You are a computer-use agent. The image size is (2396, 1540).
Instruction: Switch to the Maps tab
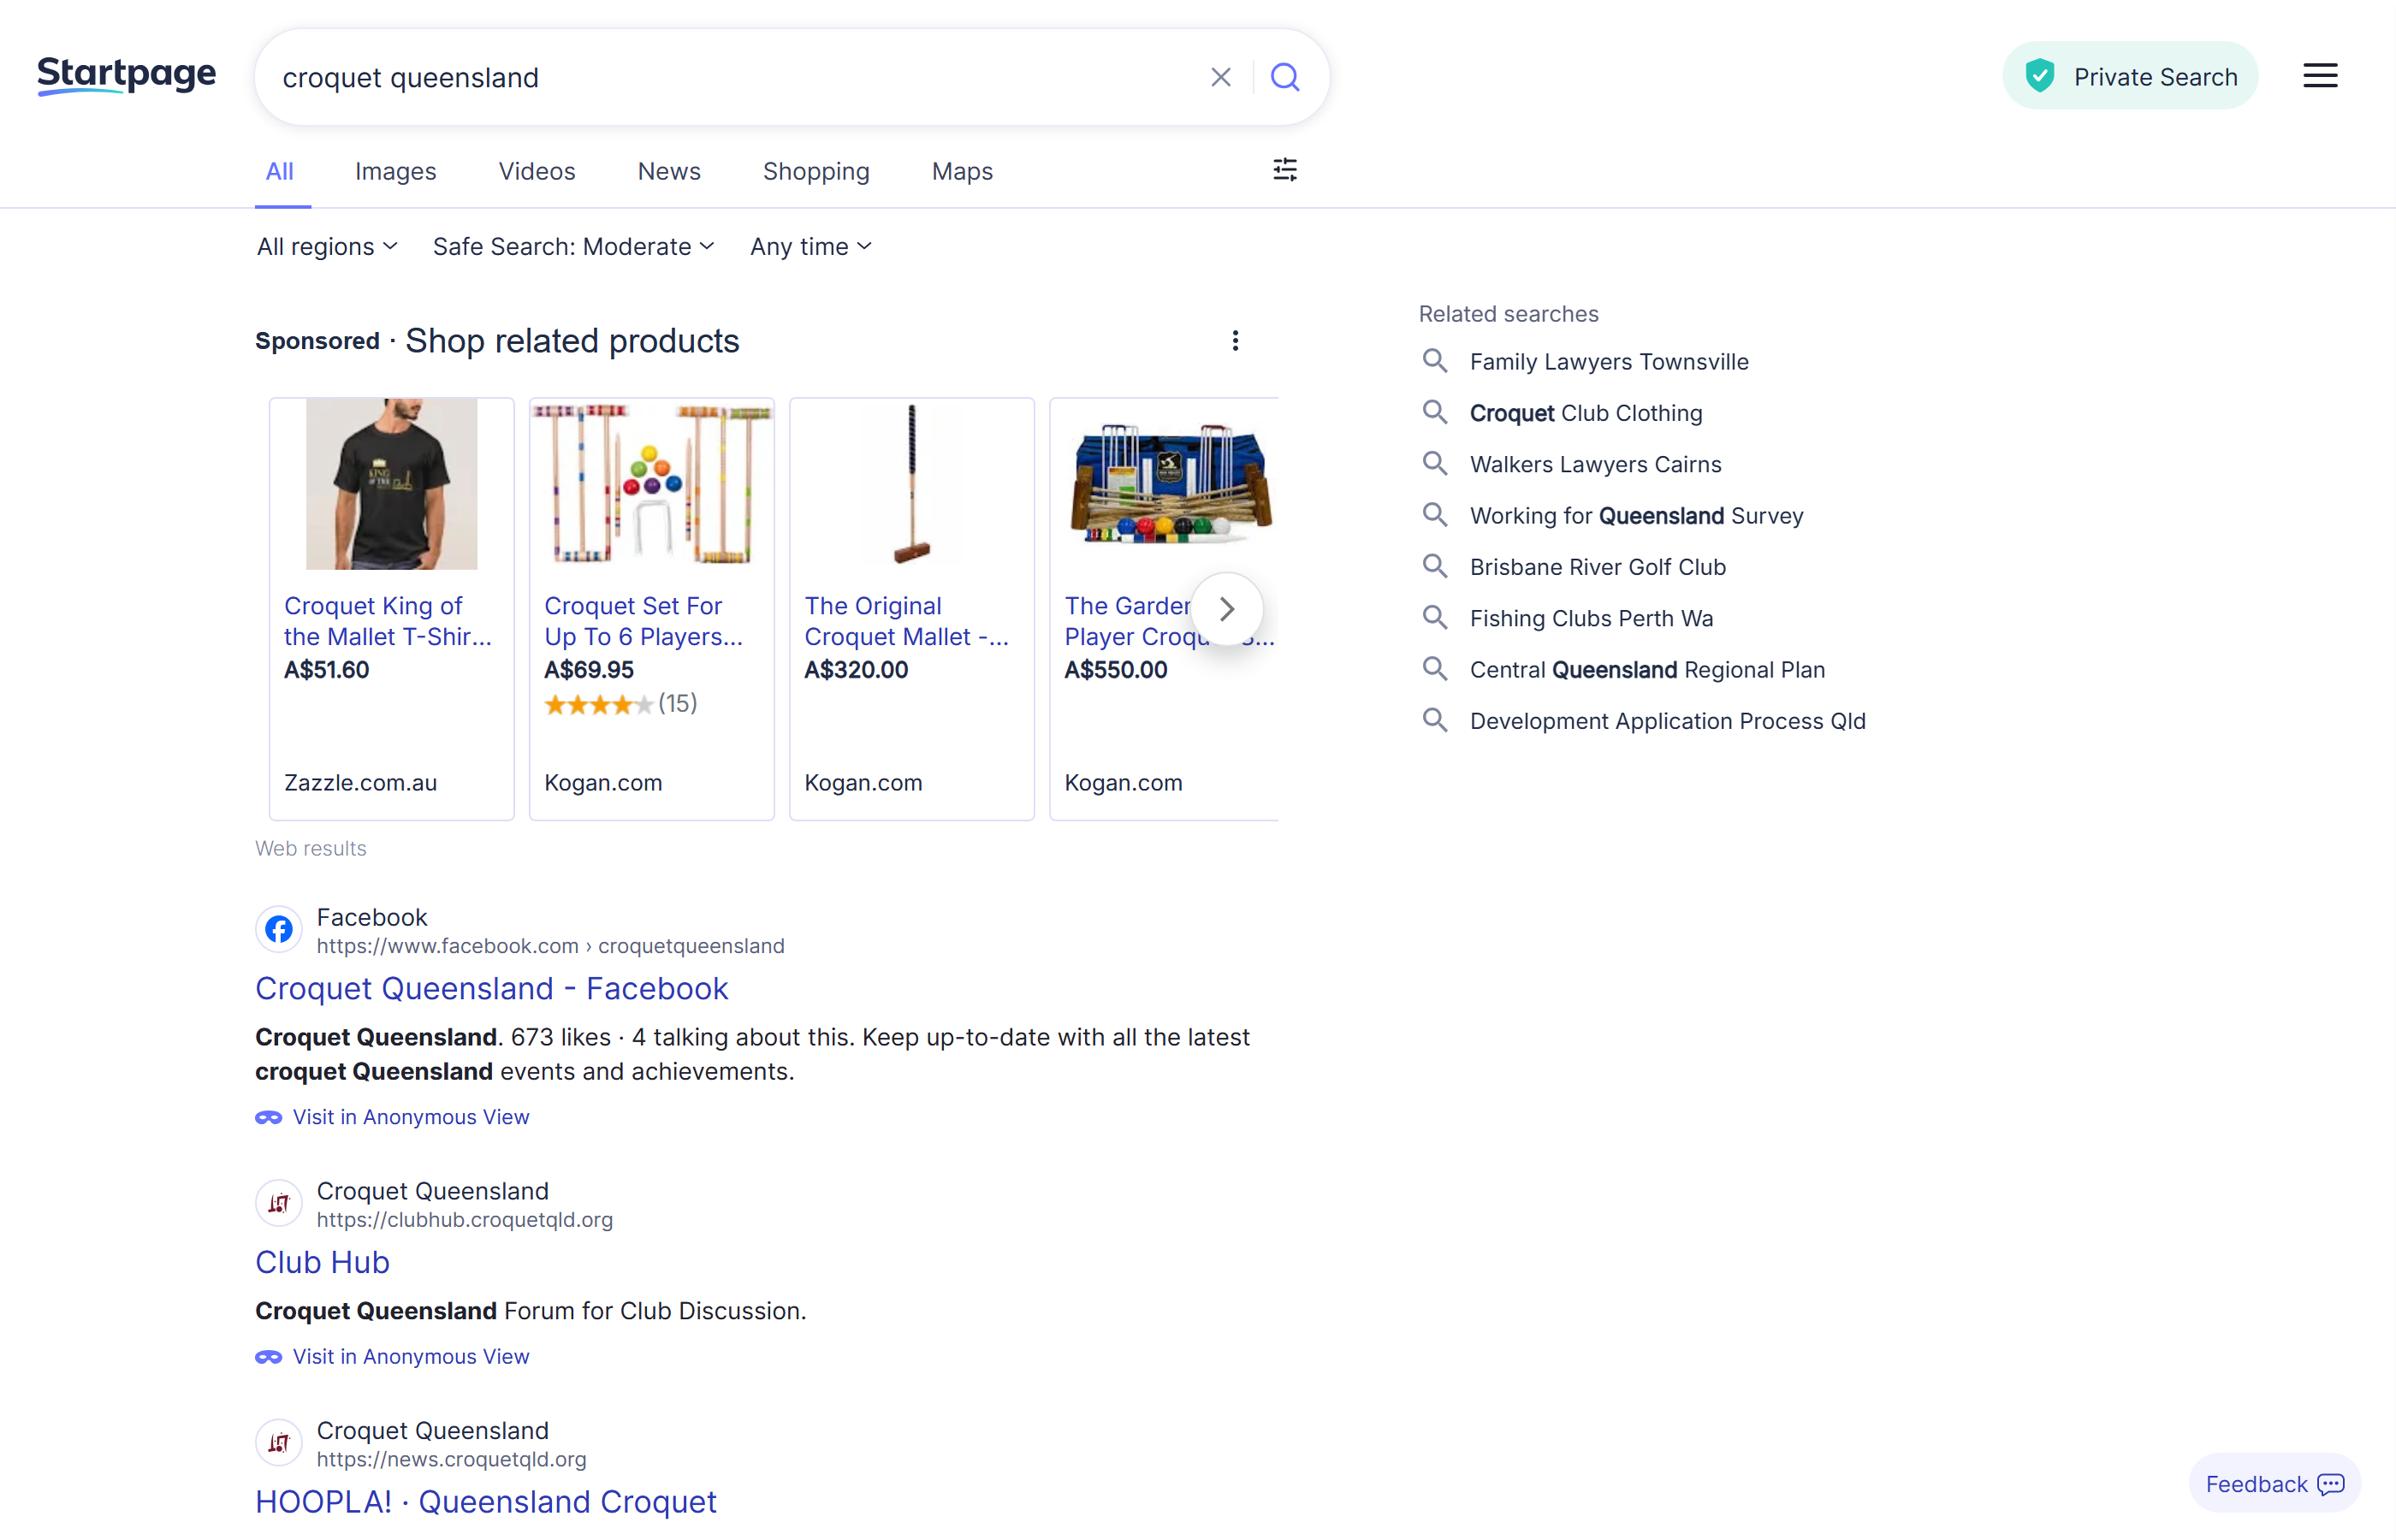962,172
